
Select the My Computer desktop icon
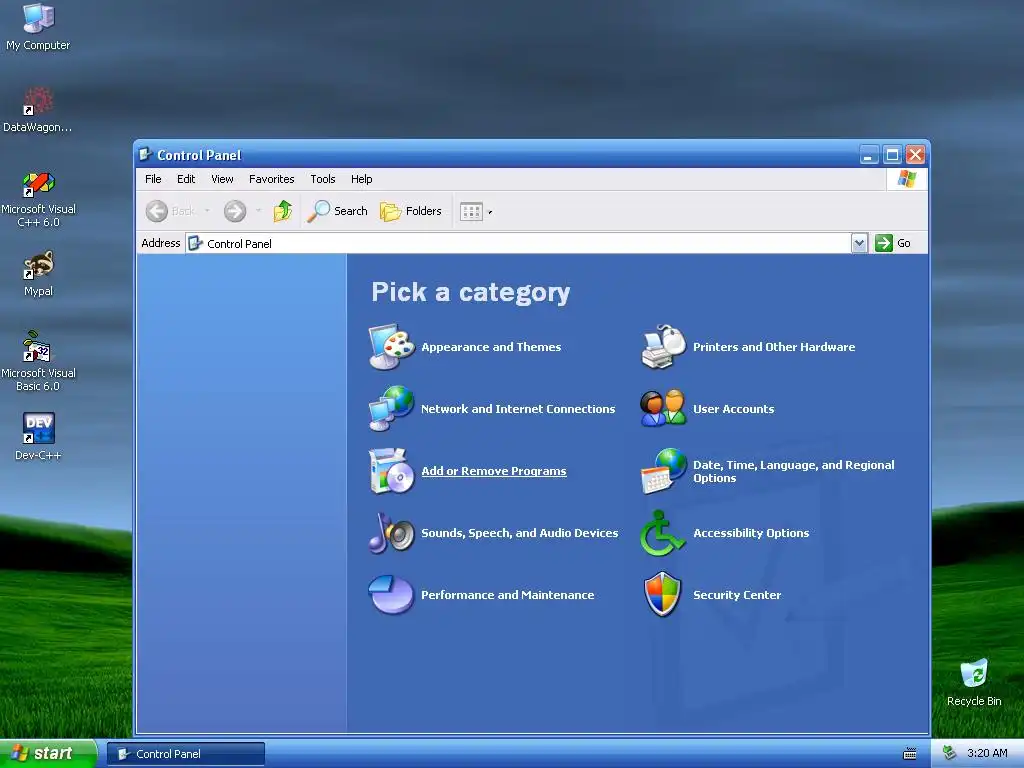[x=38, y=27]
